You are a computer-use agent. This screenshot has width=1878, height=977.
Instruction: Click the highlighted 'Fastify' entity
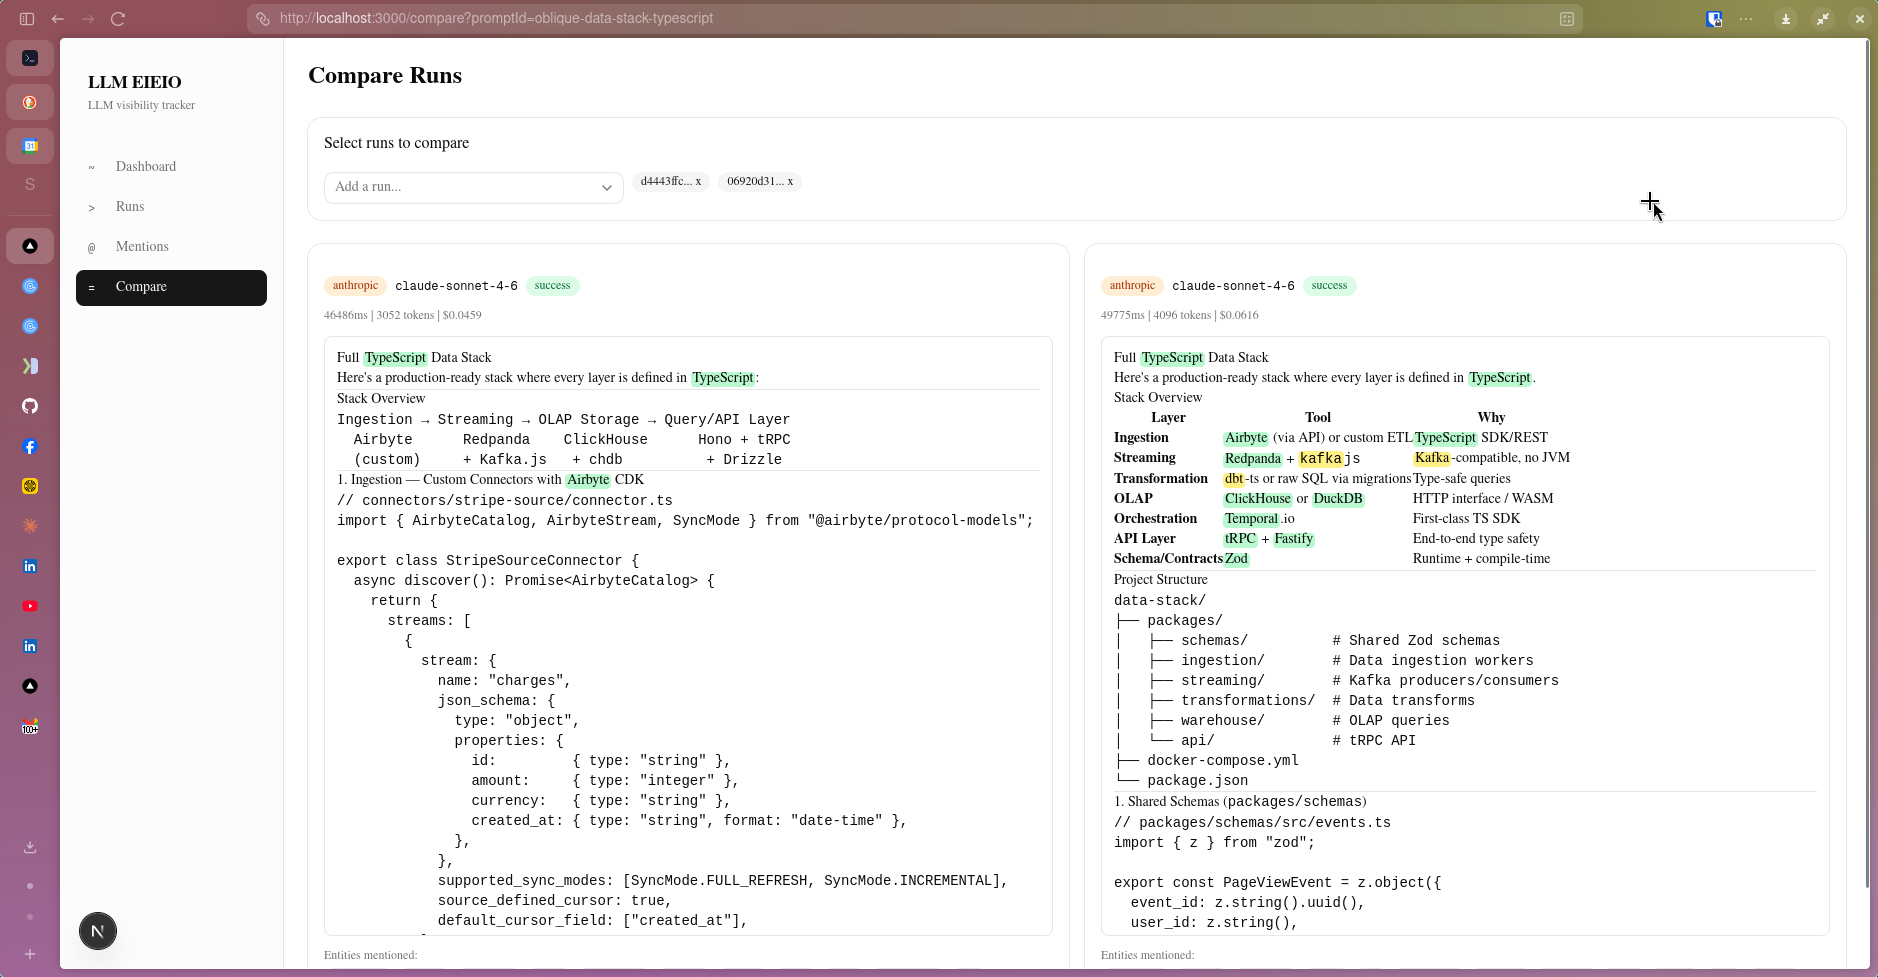[1293, 538]
